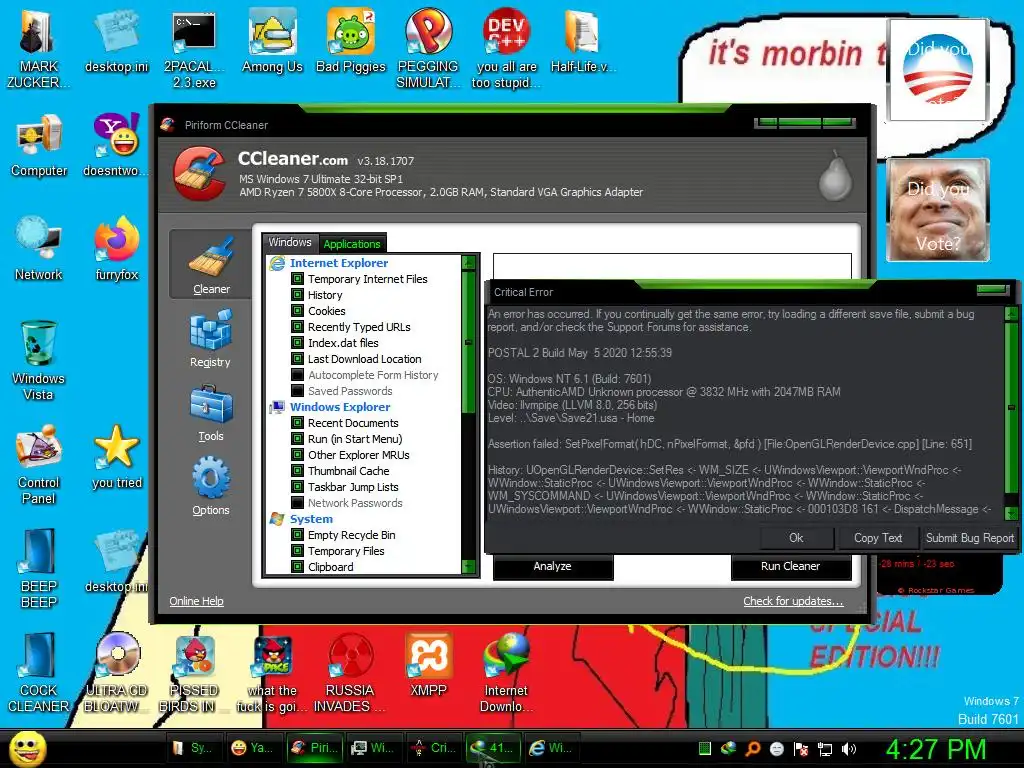The image size is (1024, 768).
Task: Switch to the Windows tab
Action: tap(290, 242)
